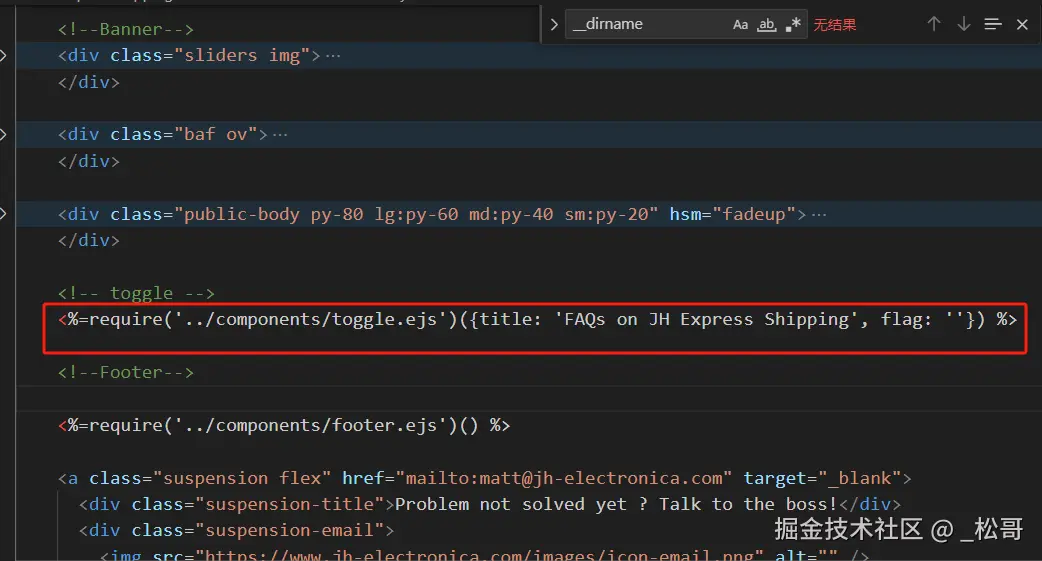Toggle Find in Selection icon
Screen dimensions: 1042x561
point(993,25)
